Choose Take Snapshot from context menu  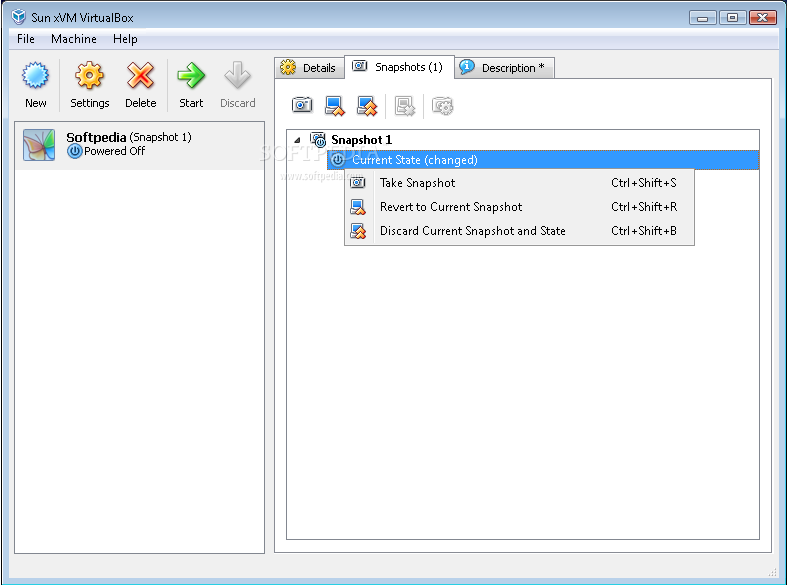519,182
